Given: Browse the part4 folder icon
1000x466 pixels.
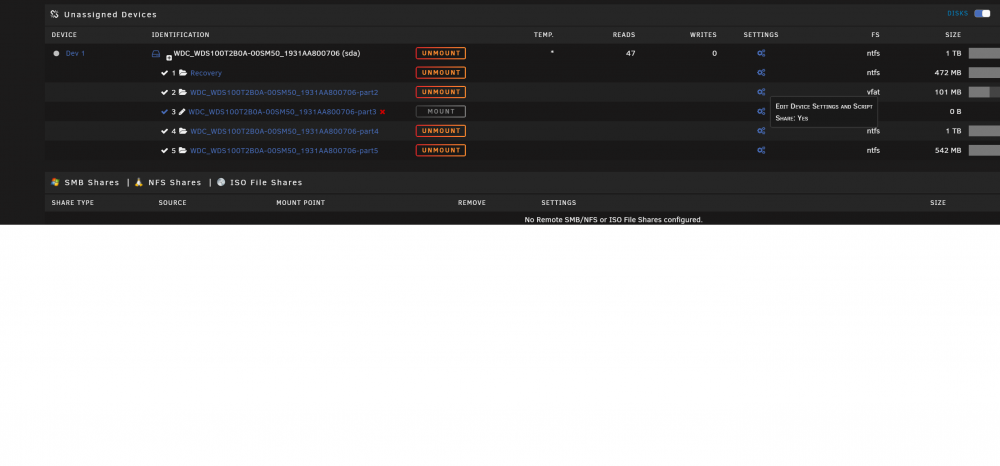Looking at the screenshot, I should [183, 131].
